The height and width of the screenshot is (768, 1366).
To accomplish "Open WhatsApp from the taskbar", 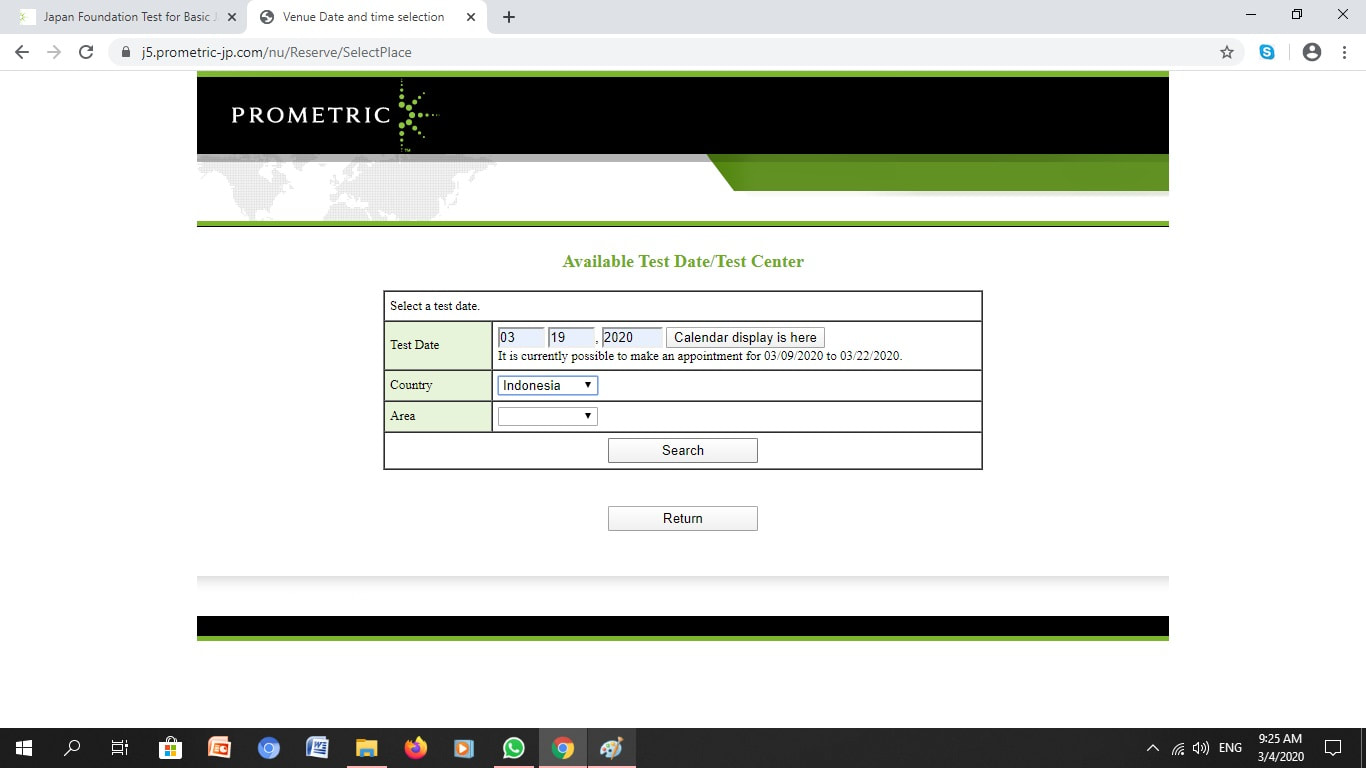I will tap(514, 748).
